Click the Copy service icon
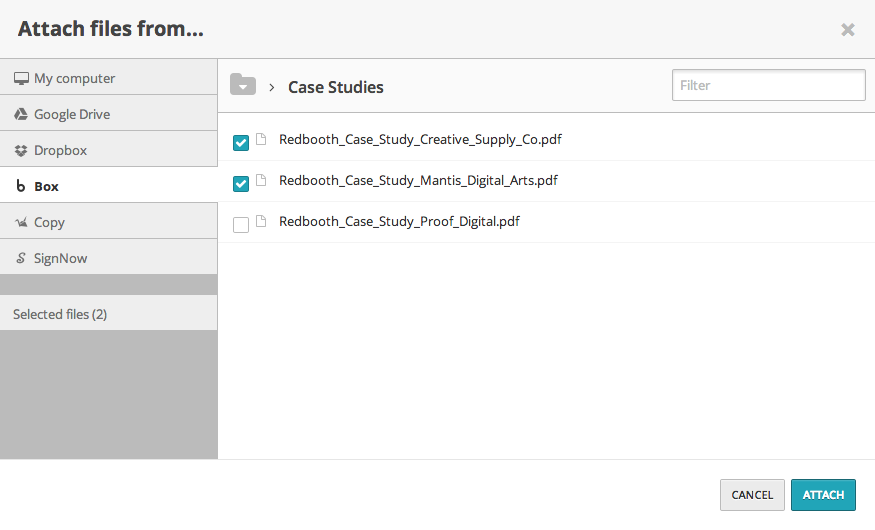Viewport: 875px width, 530px height. [x=21, y=222]
